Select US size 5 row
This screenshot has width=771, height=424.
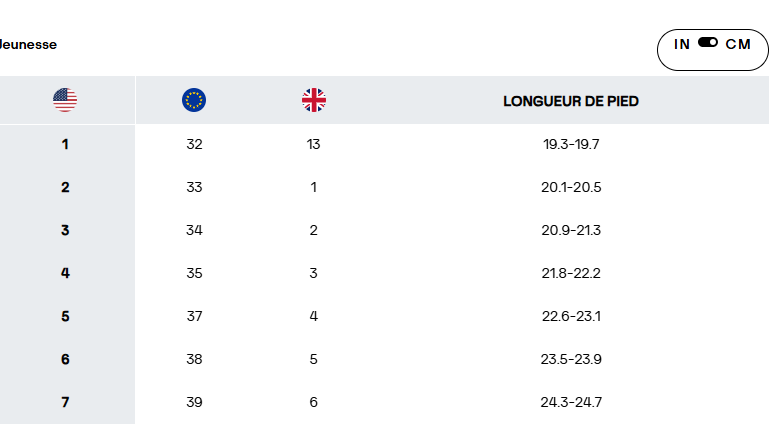[x=65, y=316]
